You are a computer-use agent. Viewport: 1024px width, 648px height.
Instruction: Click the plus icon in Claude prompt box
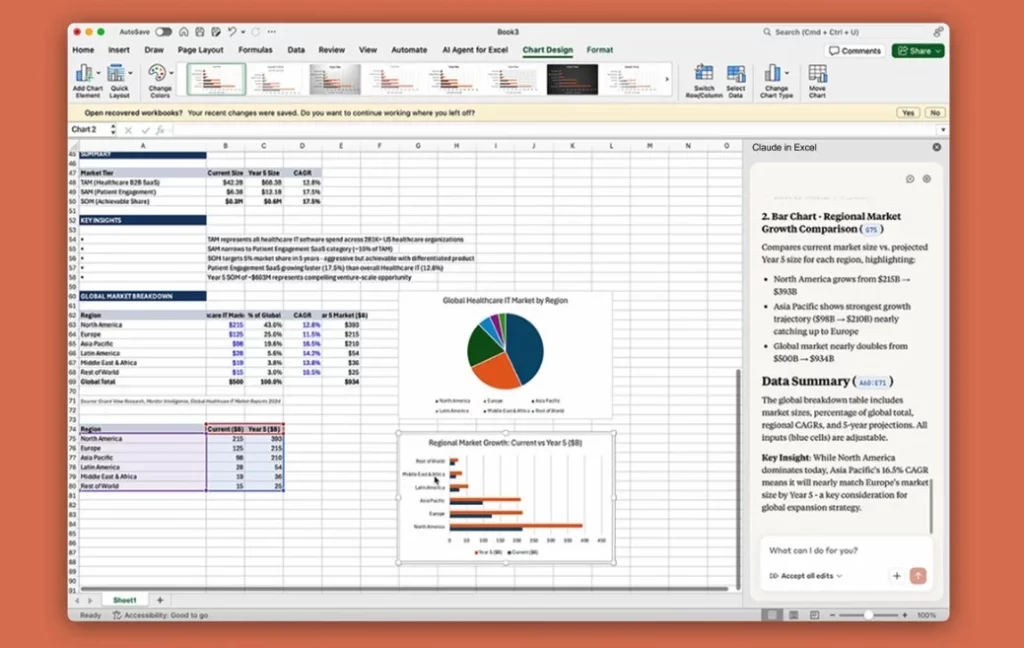896,576
